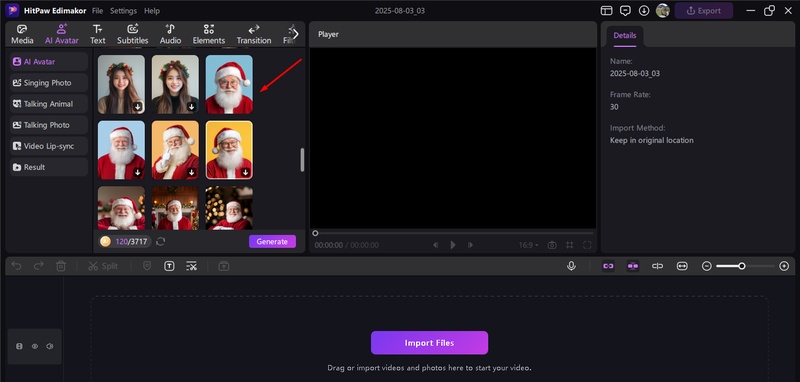Open the Settings menu
The height and width of the screenshot is (382, 800).
coord(123,11)
